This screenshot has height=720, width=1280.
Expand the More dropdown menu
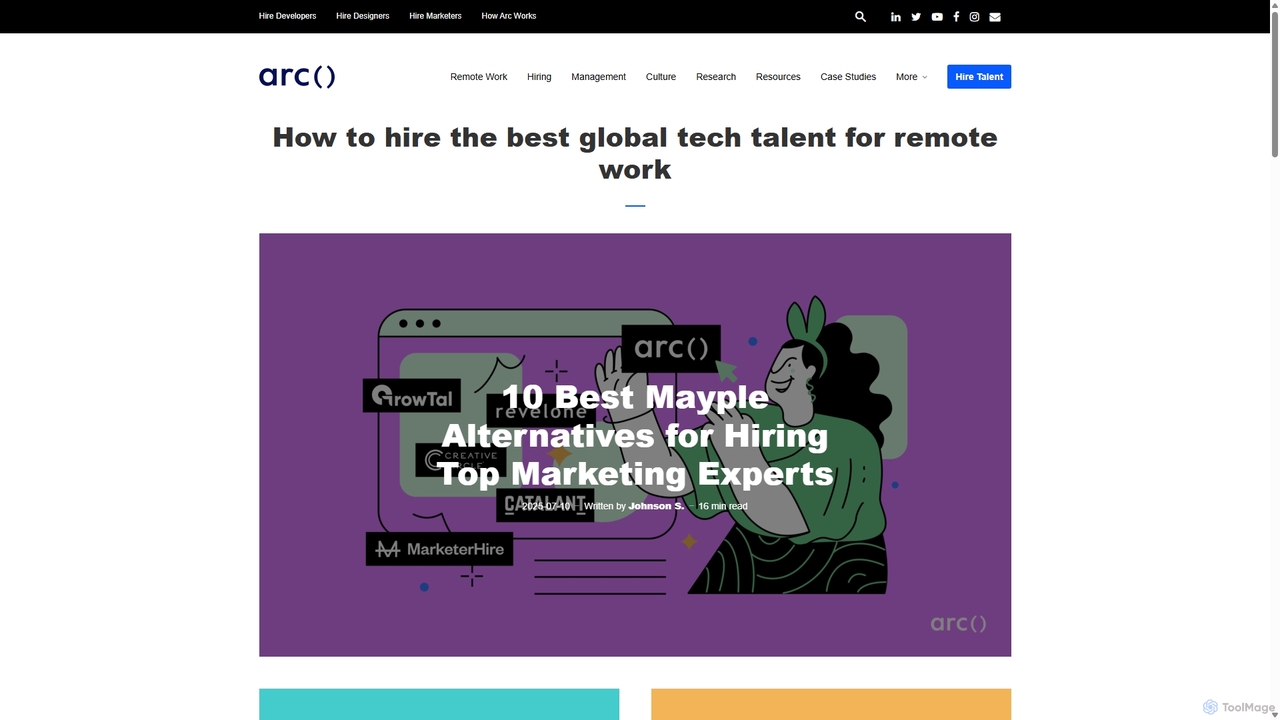911,77
